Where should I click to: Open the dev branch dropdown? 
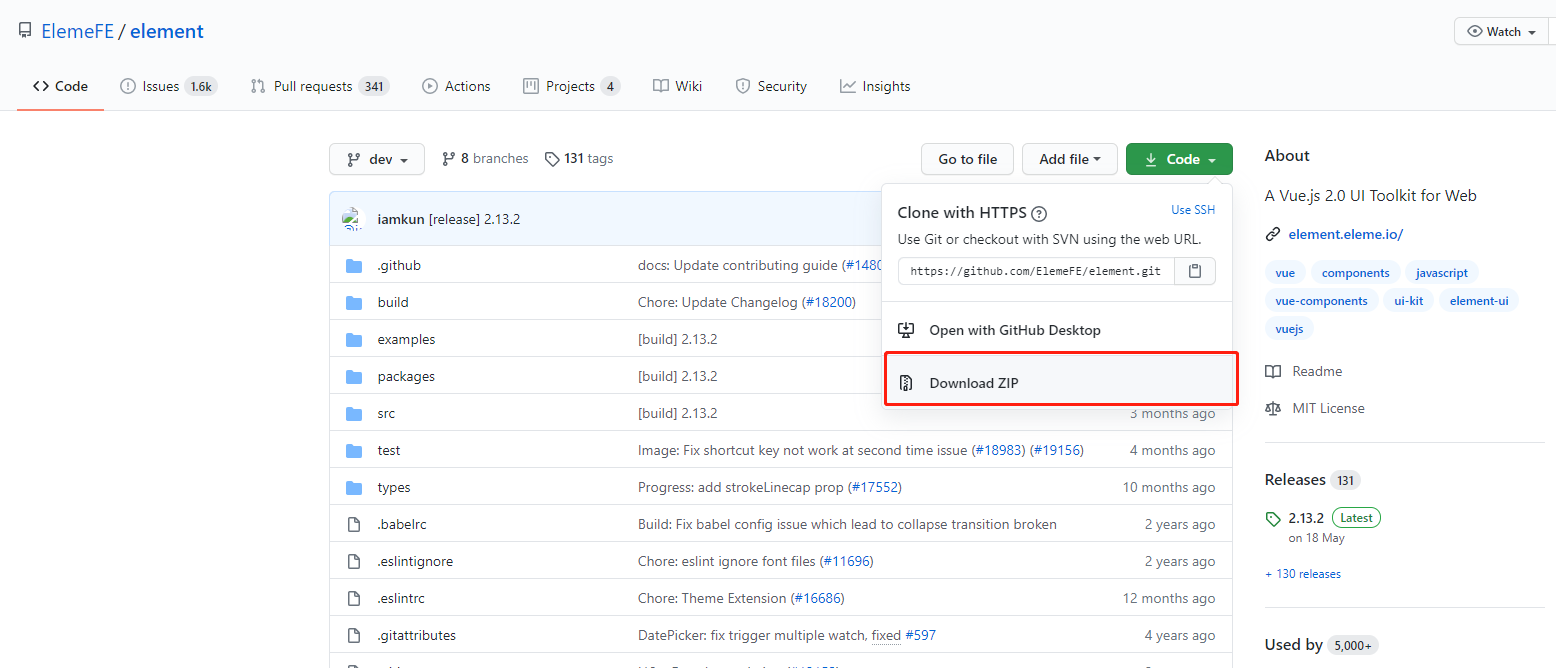click(x=377, y=159)
